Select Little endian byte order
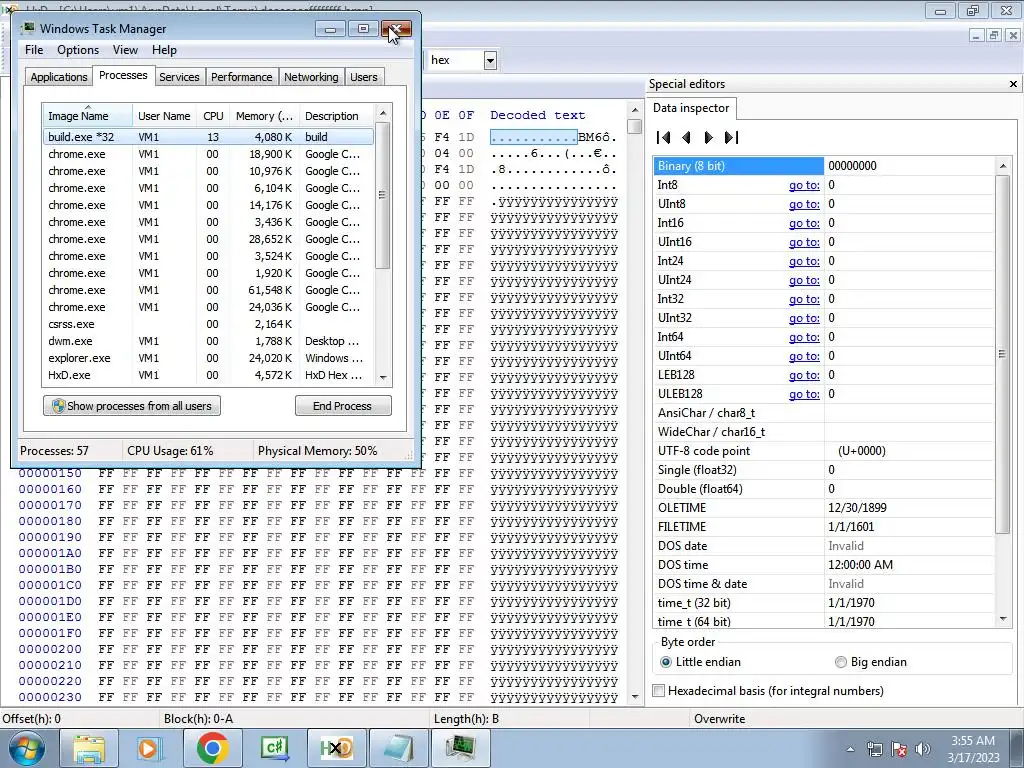This screenshot has width=1024, height=768. pyautogui.click(x=701, y=662)
